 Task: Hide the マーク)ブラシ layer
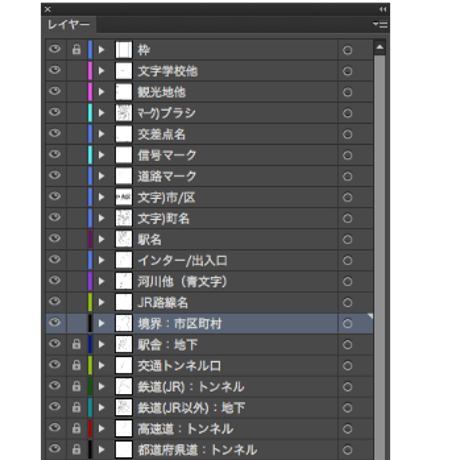[55, 112]
